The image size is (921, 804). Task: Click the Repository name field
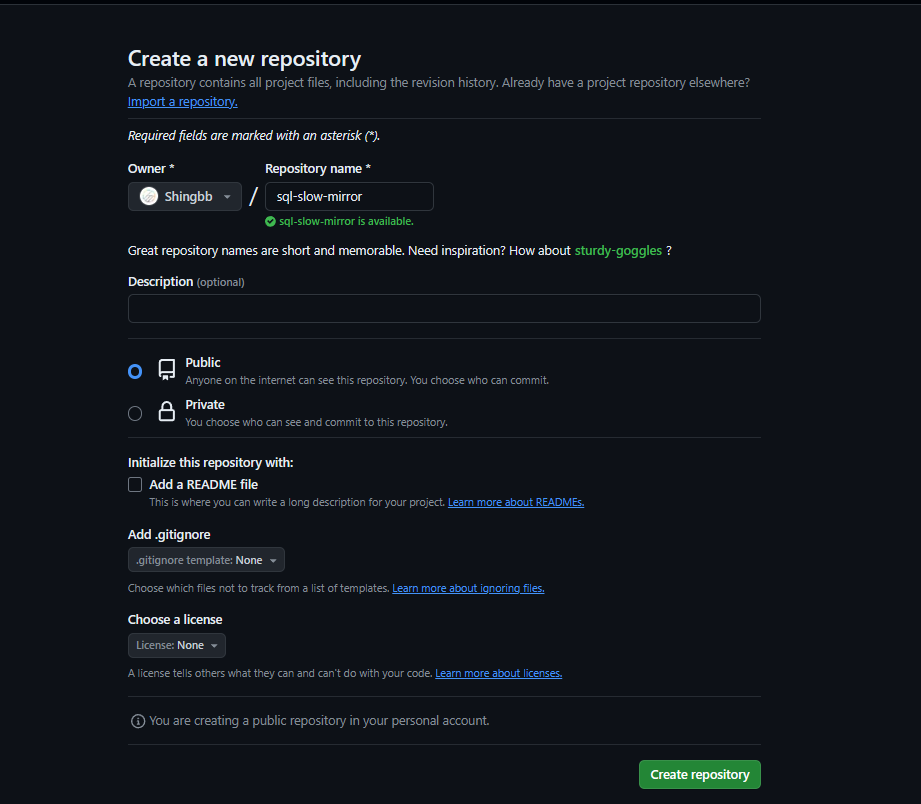tap(348, 196)
